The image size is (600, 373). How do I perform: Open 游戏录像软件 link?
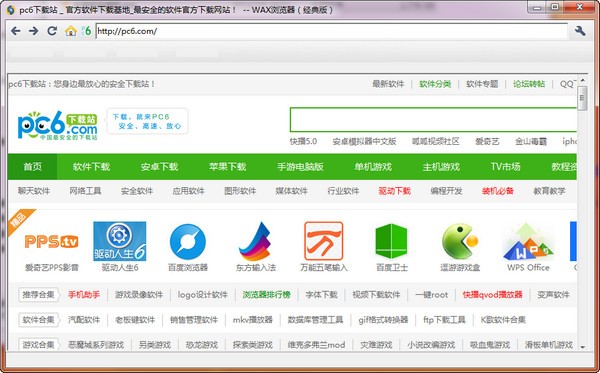pyautogui.click(x=139, y=295)
